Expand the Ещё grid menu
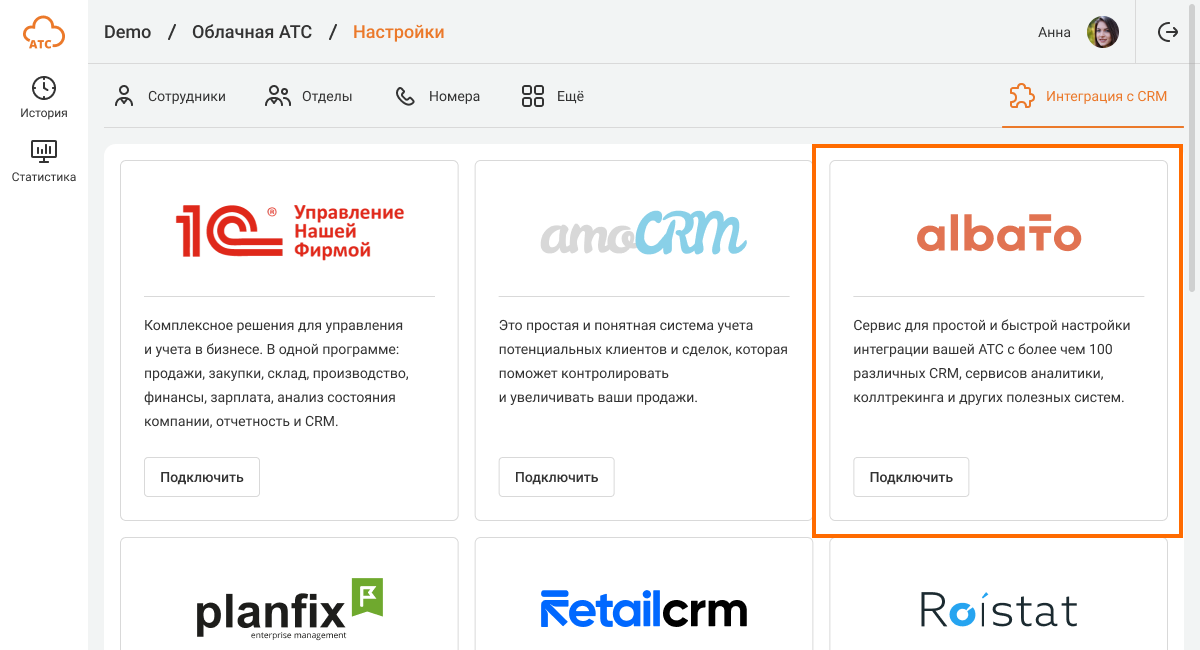 552,96
